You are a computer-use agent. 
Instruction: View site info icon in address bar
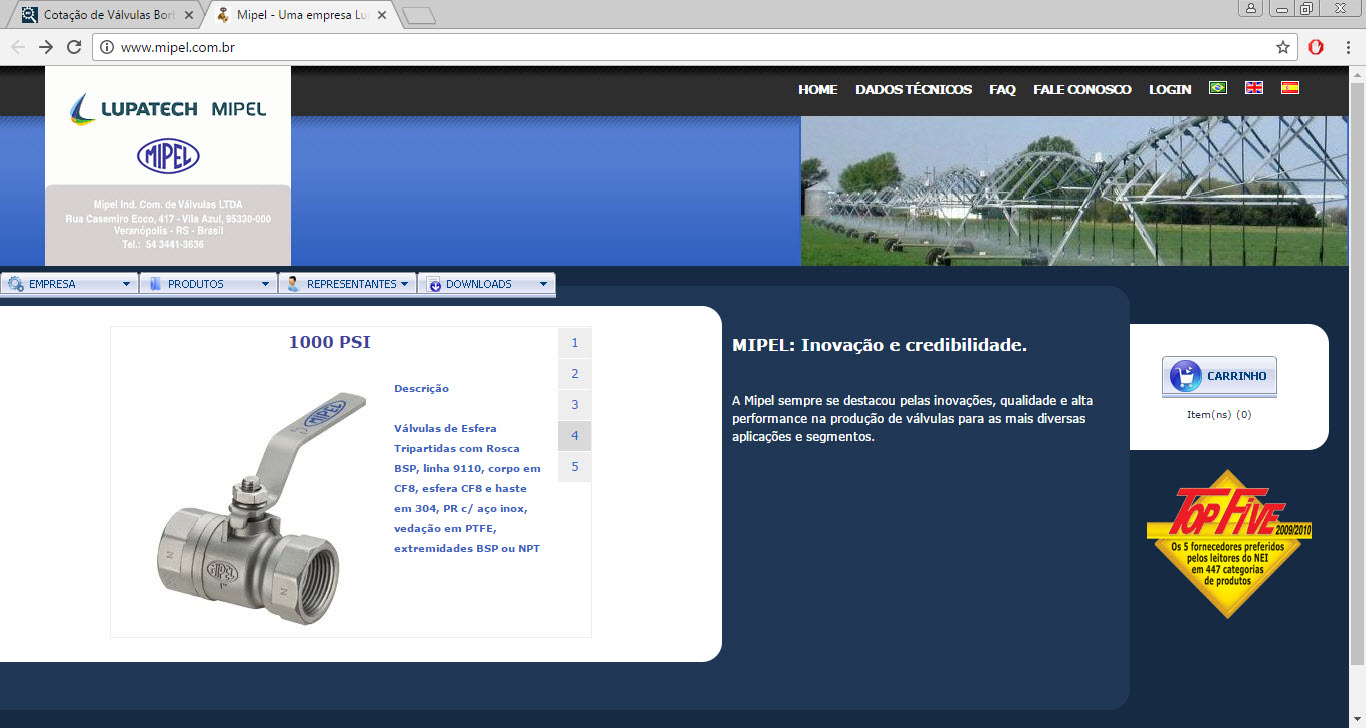[x=106, y=47]
